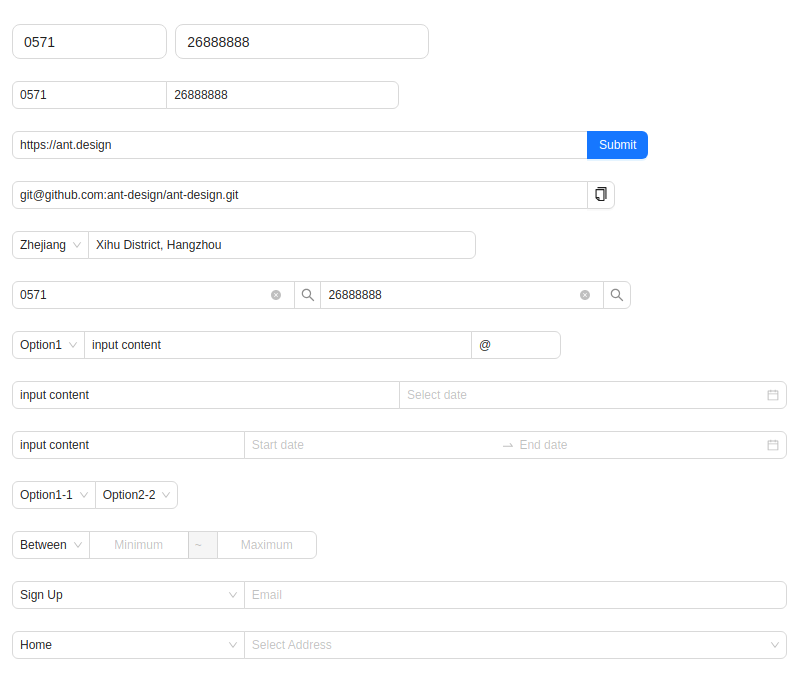Open the Home address type dropdown
The width and height of the screenshot is (800, 683).
[x=127, y=645]
